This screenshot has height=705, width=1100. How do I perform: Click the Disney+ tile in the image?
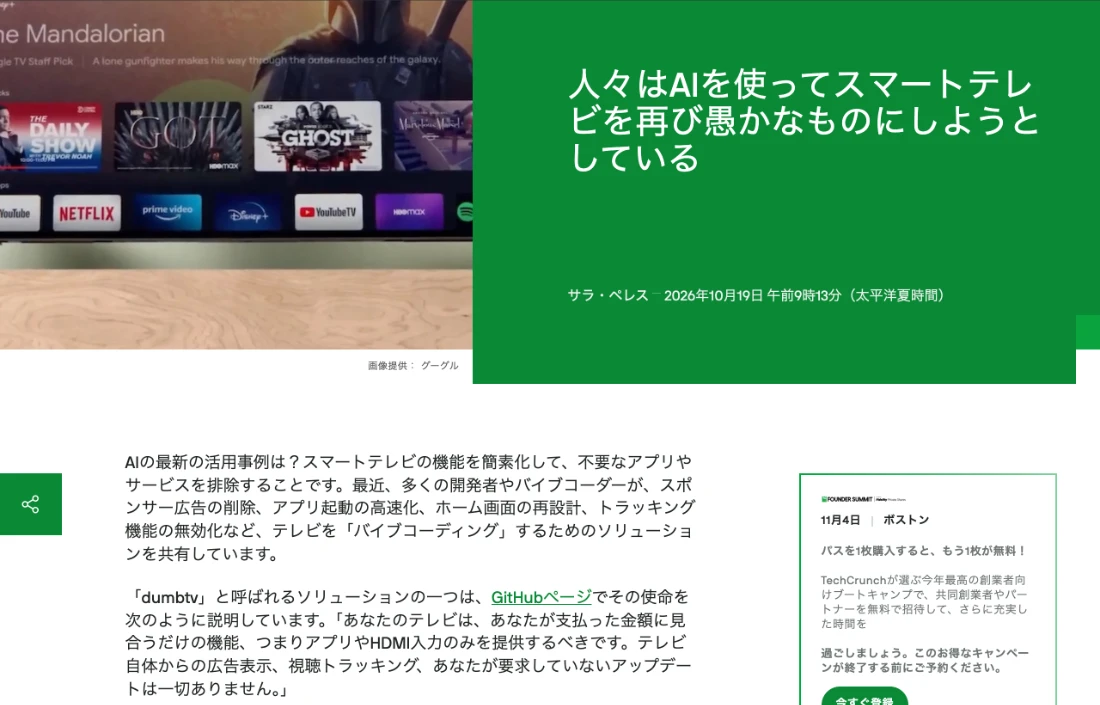coord(248,214)
